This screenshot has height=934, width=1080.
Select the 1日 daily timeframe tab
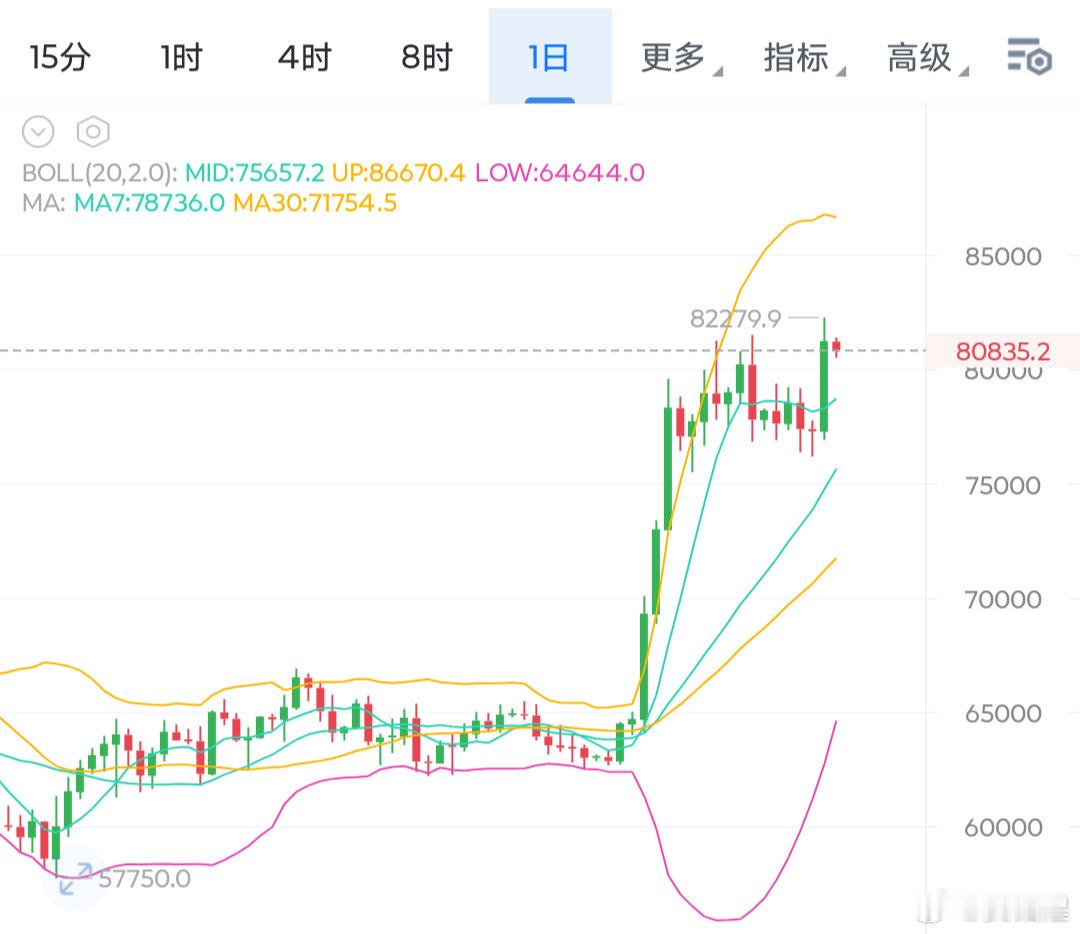click(550, 57)
